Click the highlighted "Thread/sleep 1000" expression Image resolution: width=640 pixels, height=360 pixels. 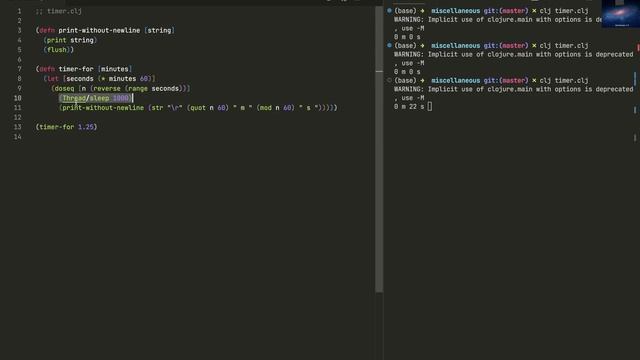point(96,98)
